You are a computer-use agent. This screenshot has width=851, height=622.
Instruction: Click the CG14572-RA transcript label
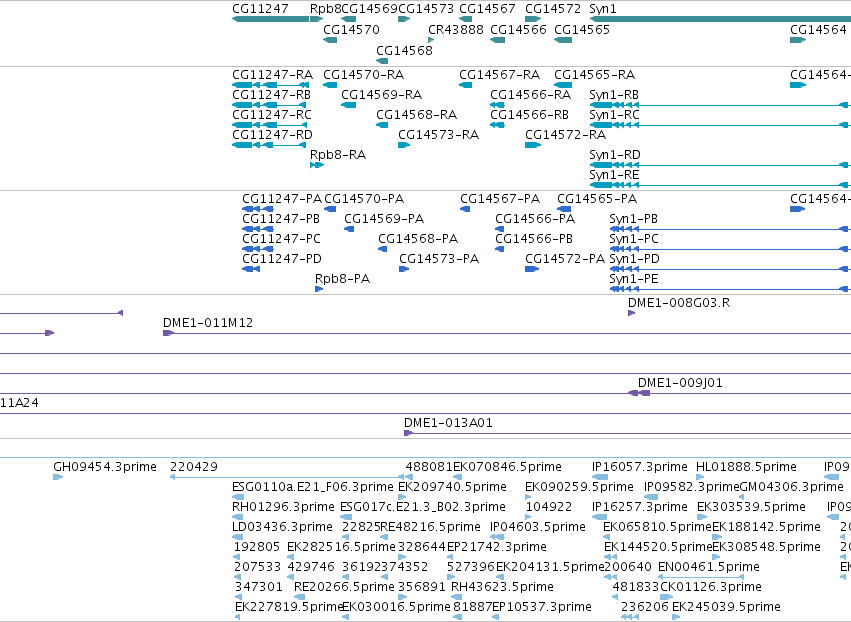[x=566, y=135]
